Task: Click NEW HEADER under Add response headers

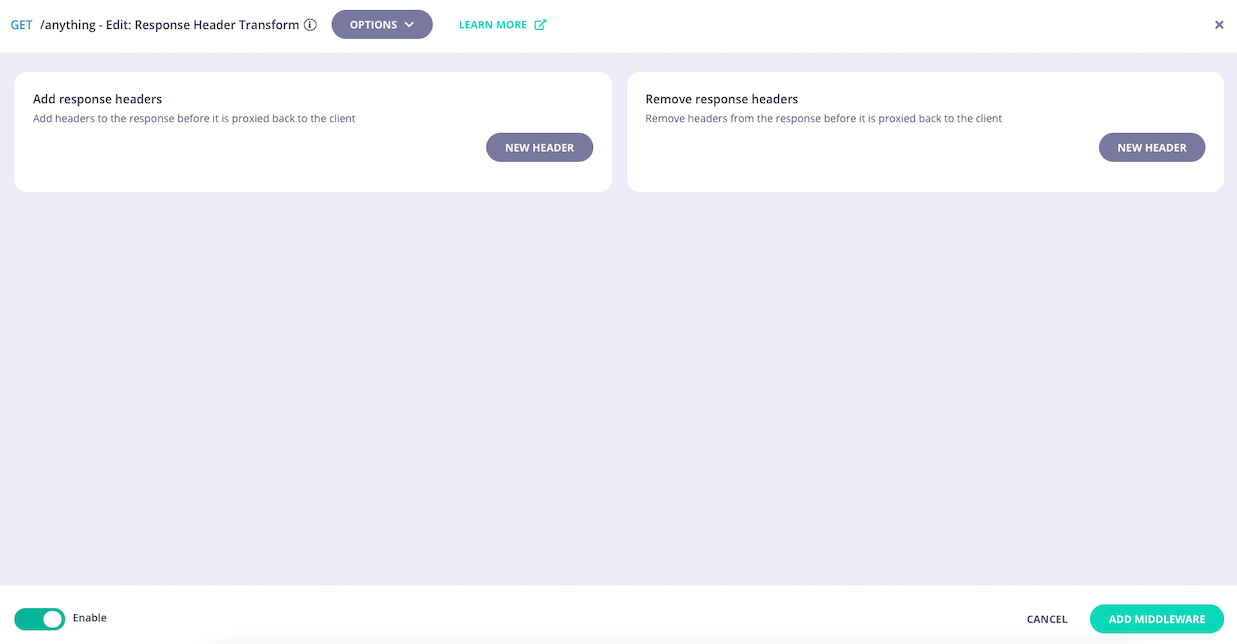Action: coord(539,147)
